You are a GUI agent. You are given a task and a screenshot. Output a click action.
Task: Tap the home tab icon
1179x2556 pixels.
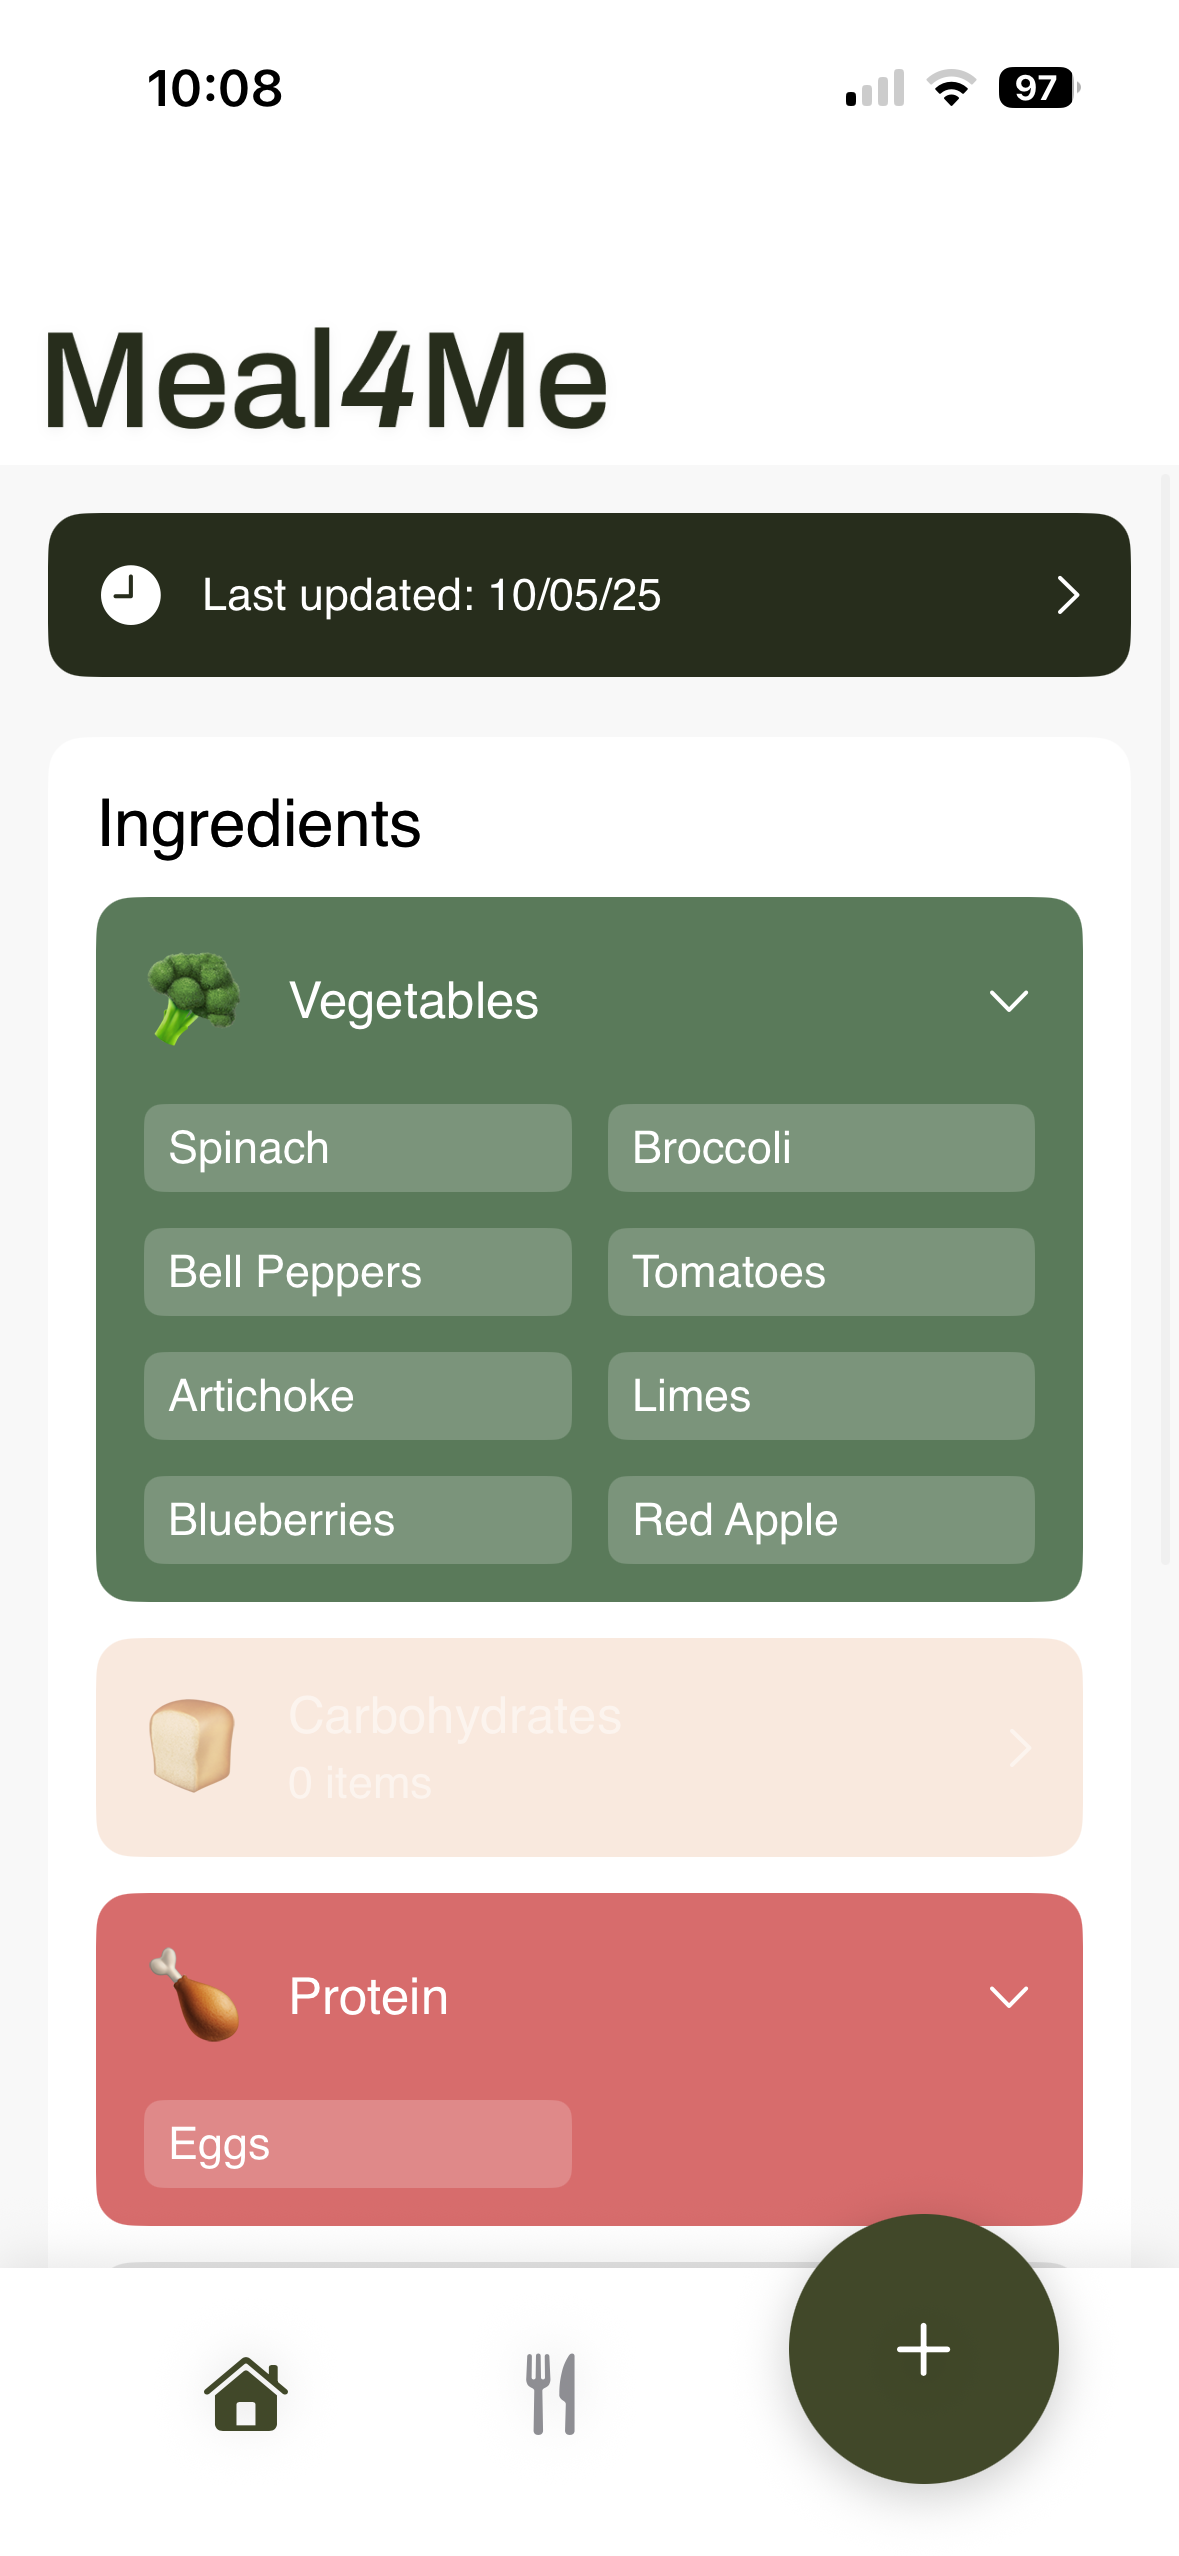click(246, 2394)
